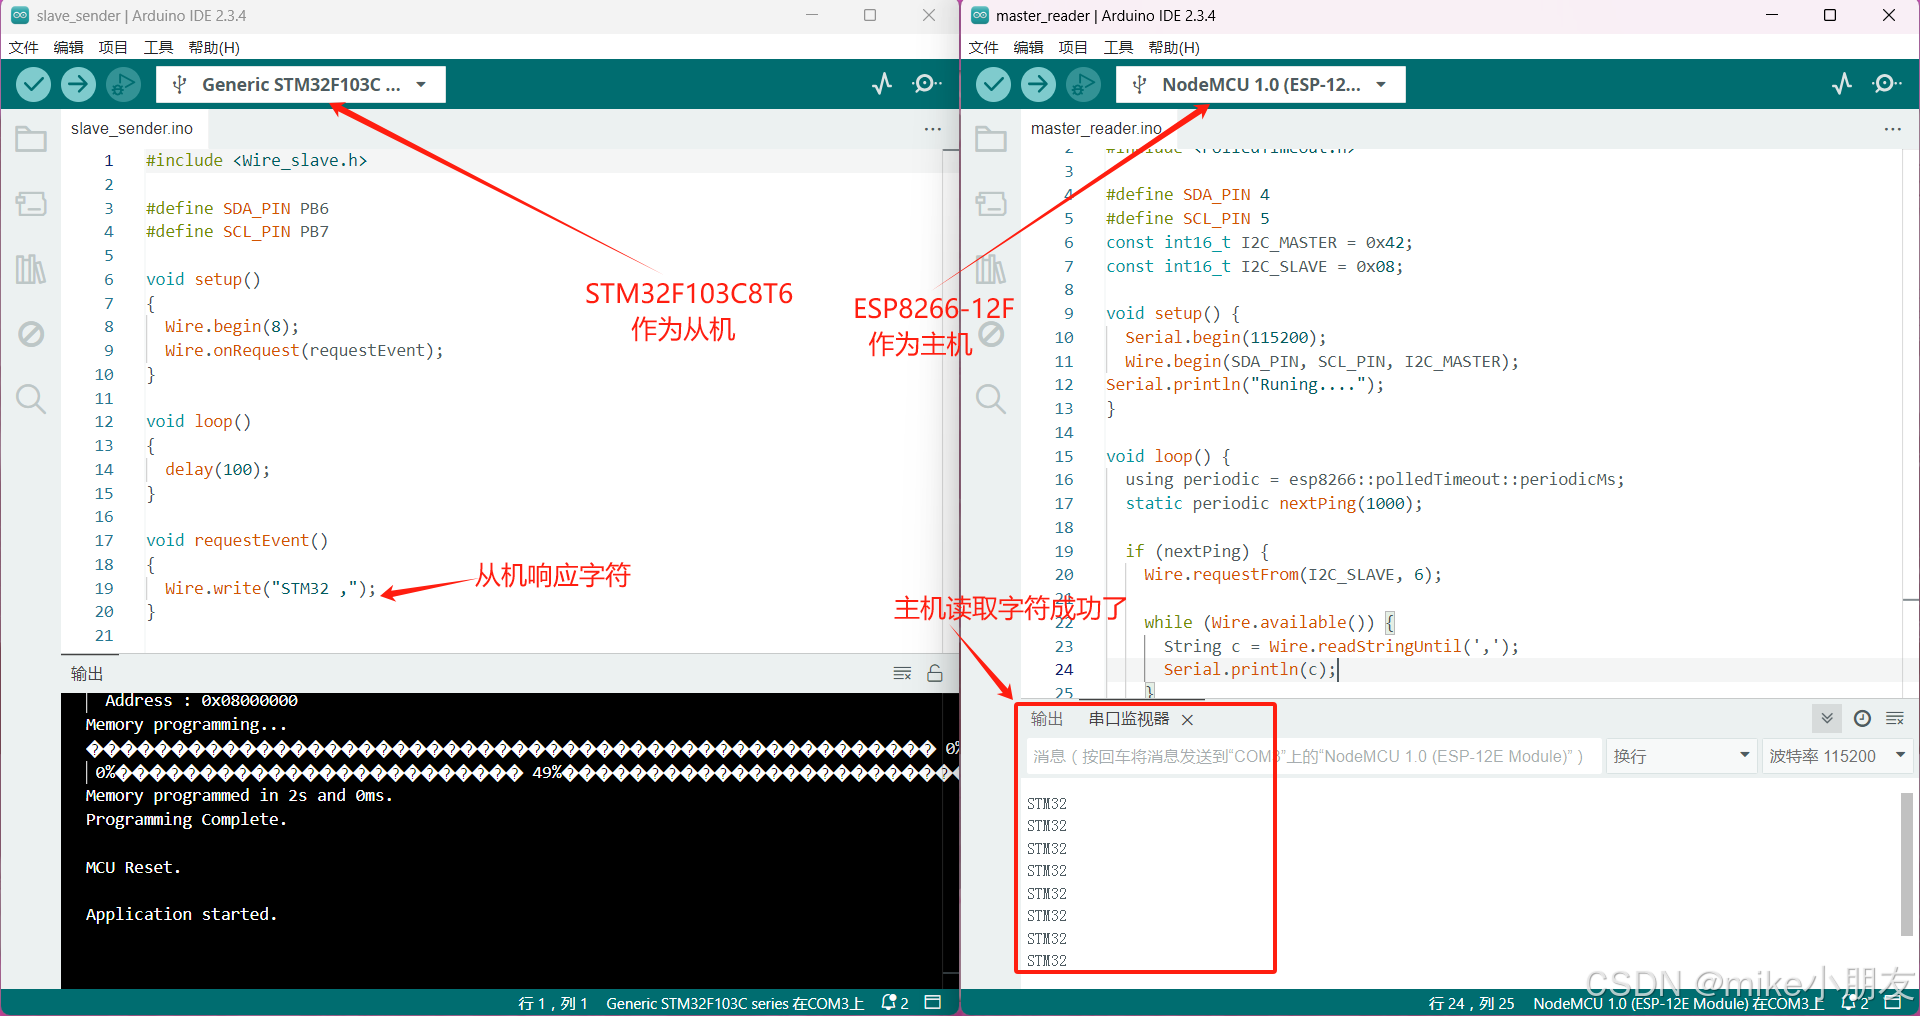
Task: Clear output in slave_sender output panel
Action: (x=902, y=673)
